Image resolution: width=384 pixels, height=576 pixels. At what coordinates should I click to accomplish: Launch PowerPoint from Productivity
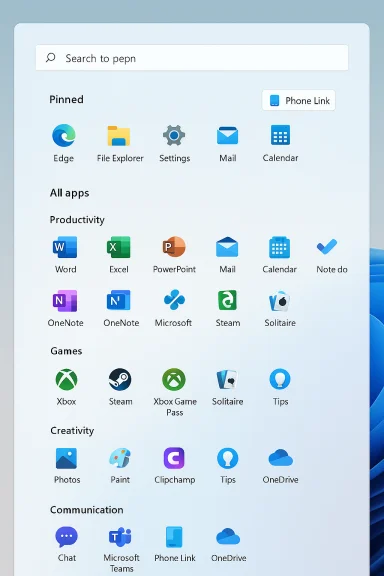click(174, 255)
